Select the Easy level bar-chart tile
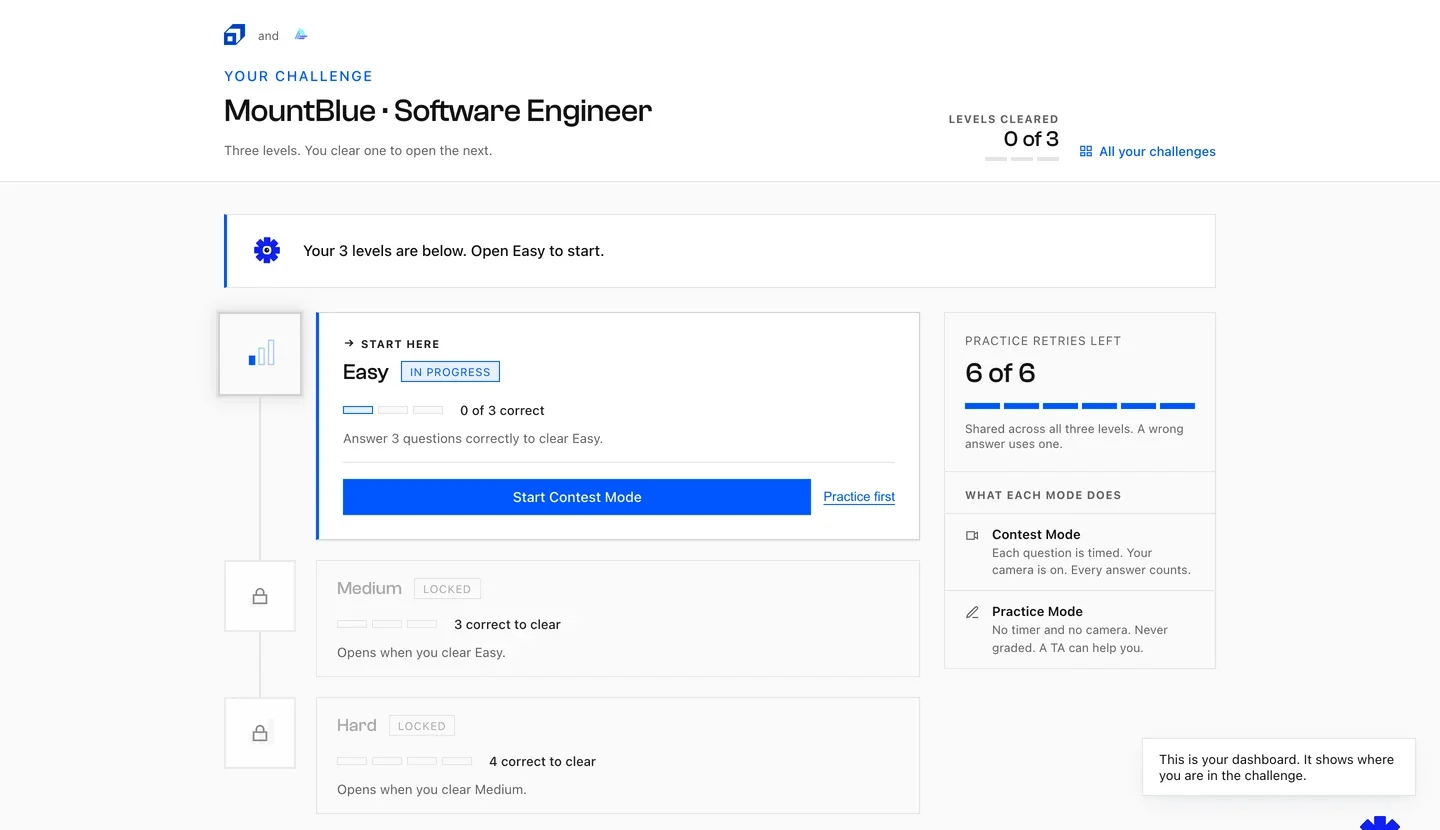The height and width of the screenshot is (830, 1440). (x=260, y=354)
